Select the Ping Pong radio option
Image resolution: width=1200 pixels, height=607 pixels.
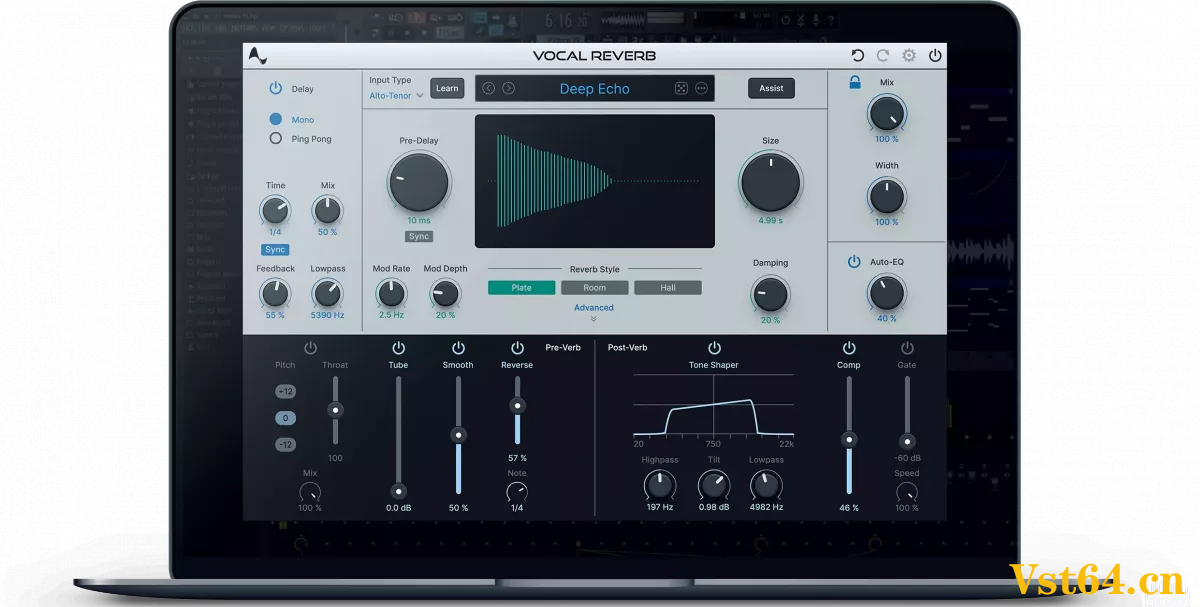[x=276, y=139]
